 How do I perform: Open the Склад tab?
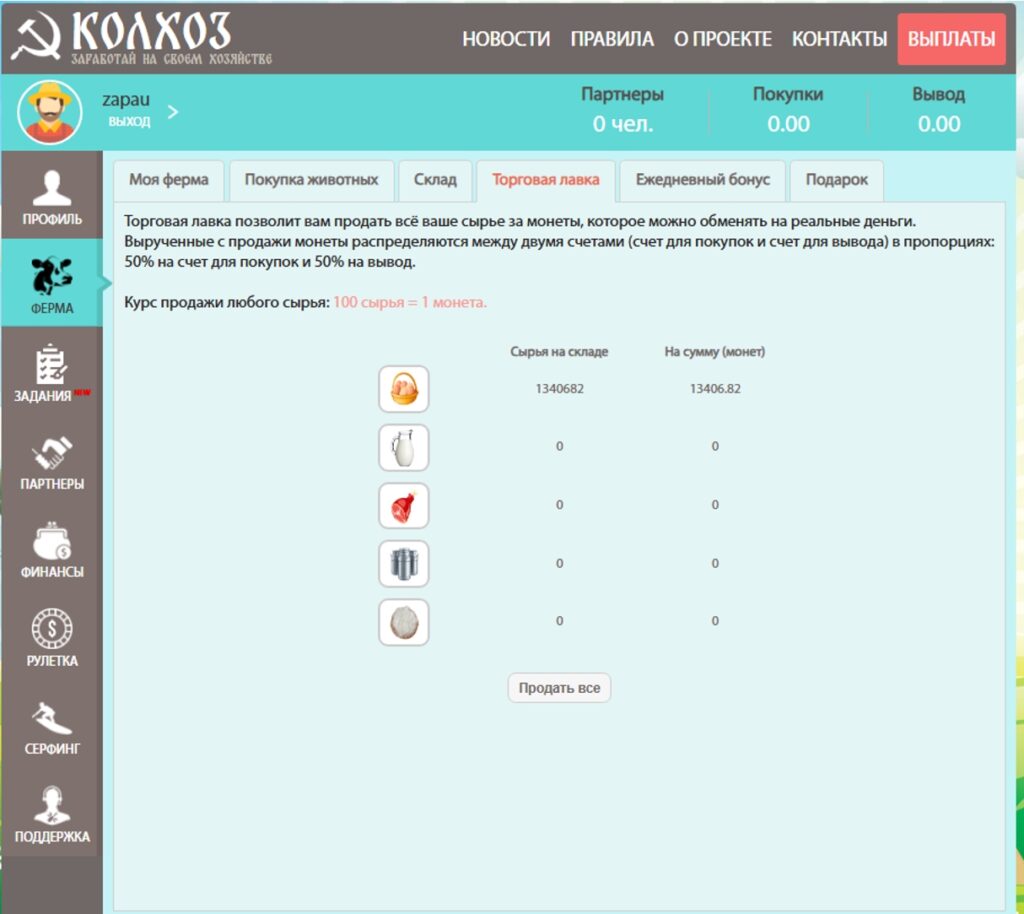click(435, 180)
